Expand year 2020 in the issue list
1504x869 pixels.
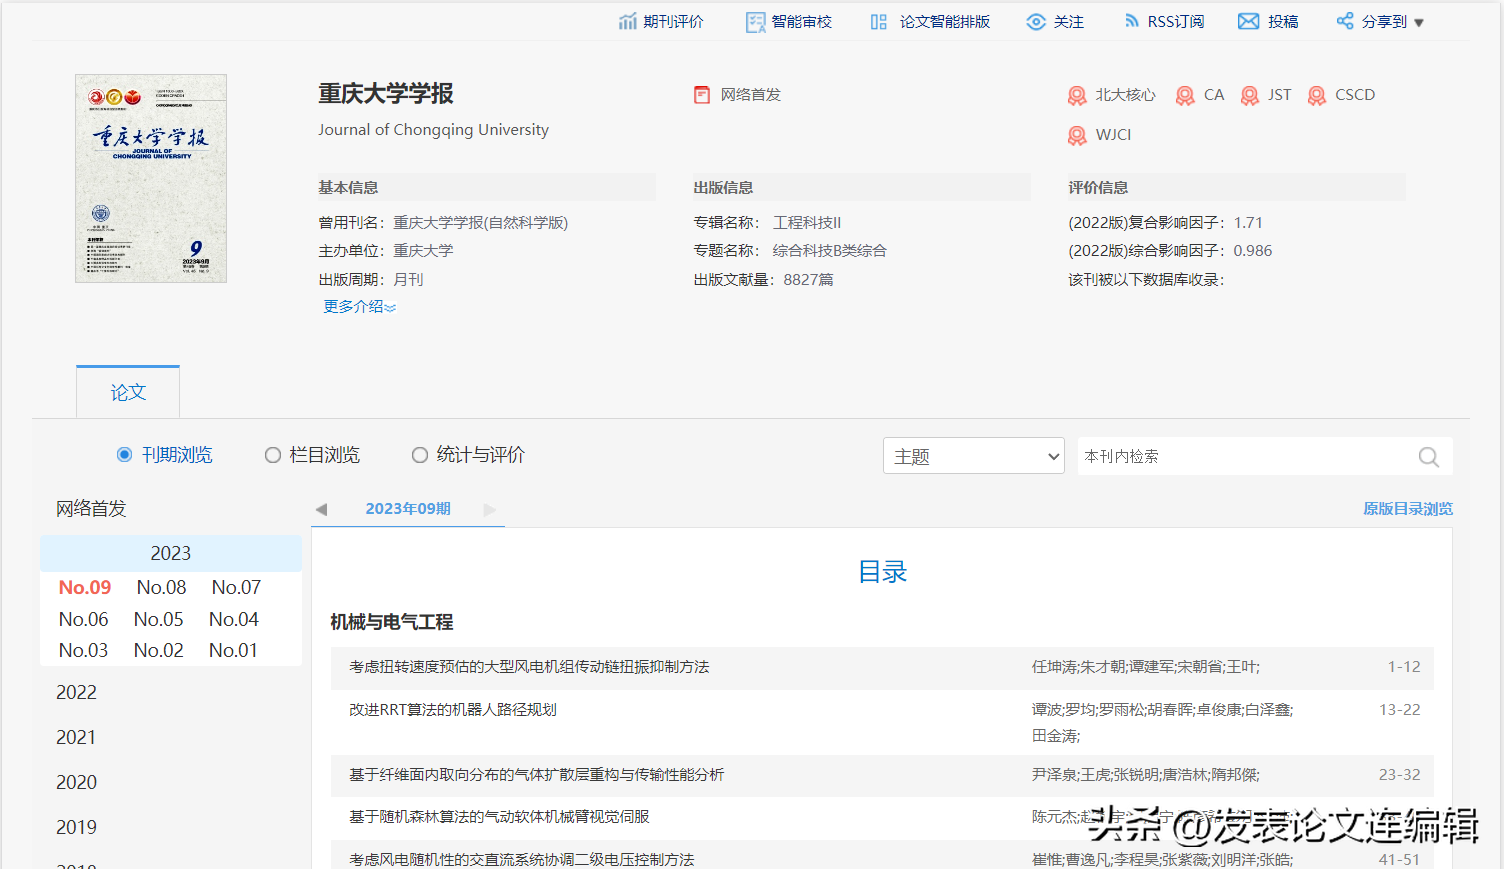pyautogui.click(x=77, y=782)
